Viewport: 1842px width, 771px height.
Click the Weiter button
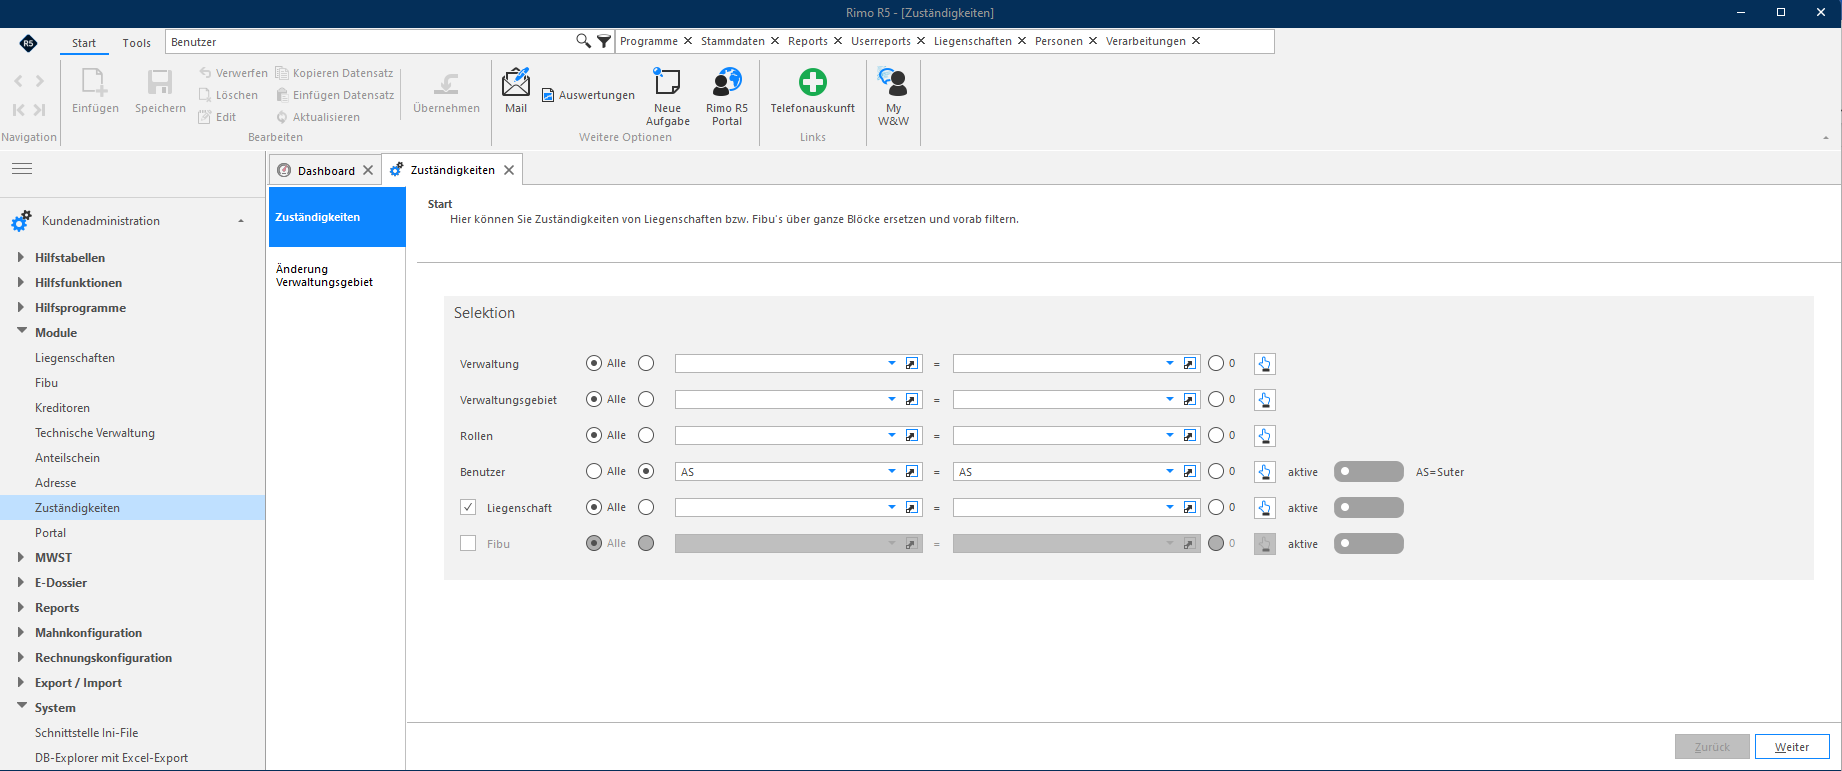[x=1792, y=747]
